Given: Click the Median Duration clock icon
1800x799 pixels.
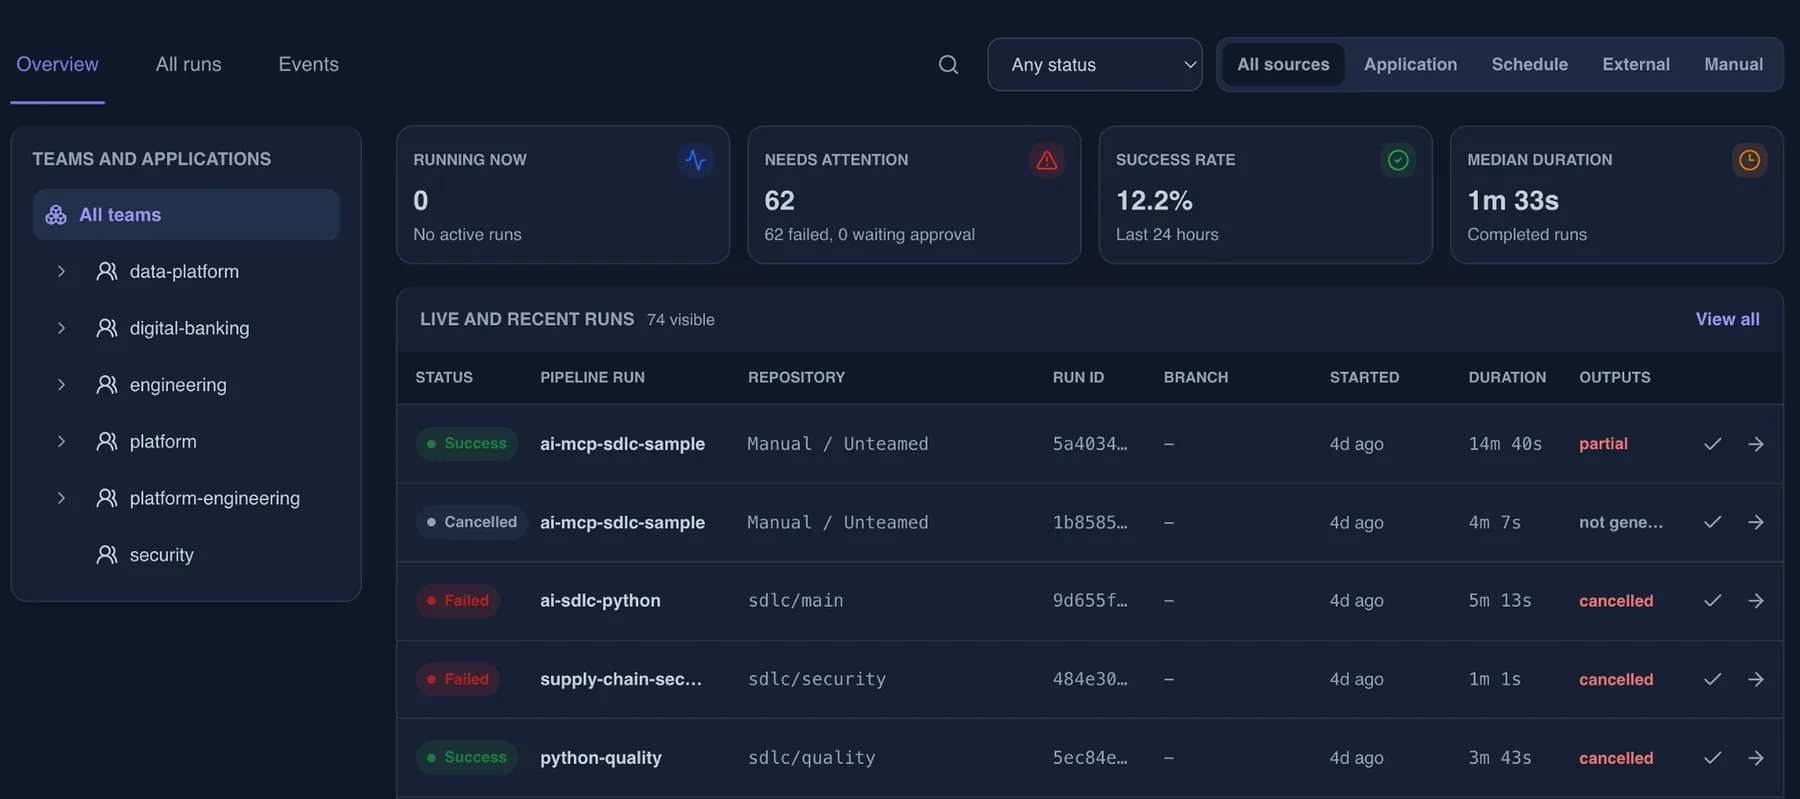Looking at the screenshot, I should 1749,160.
